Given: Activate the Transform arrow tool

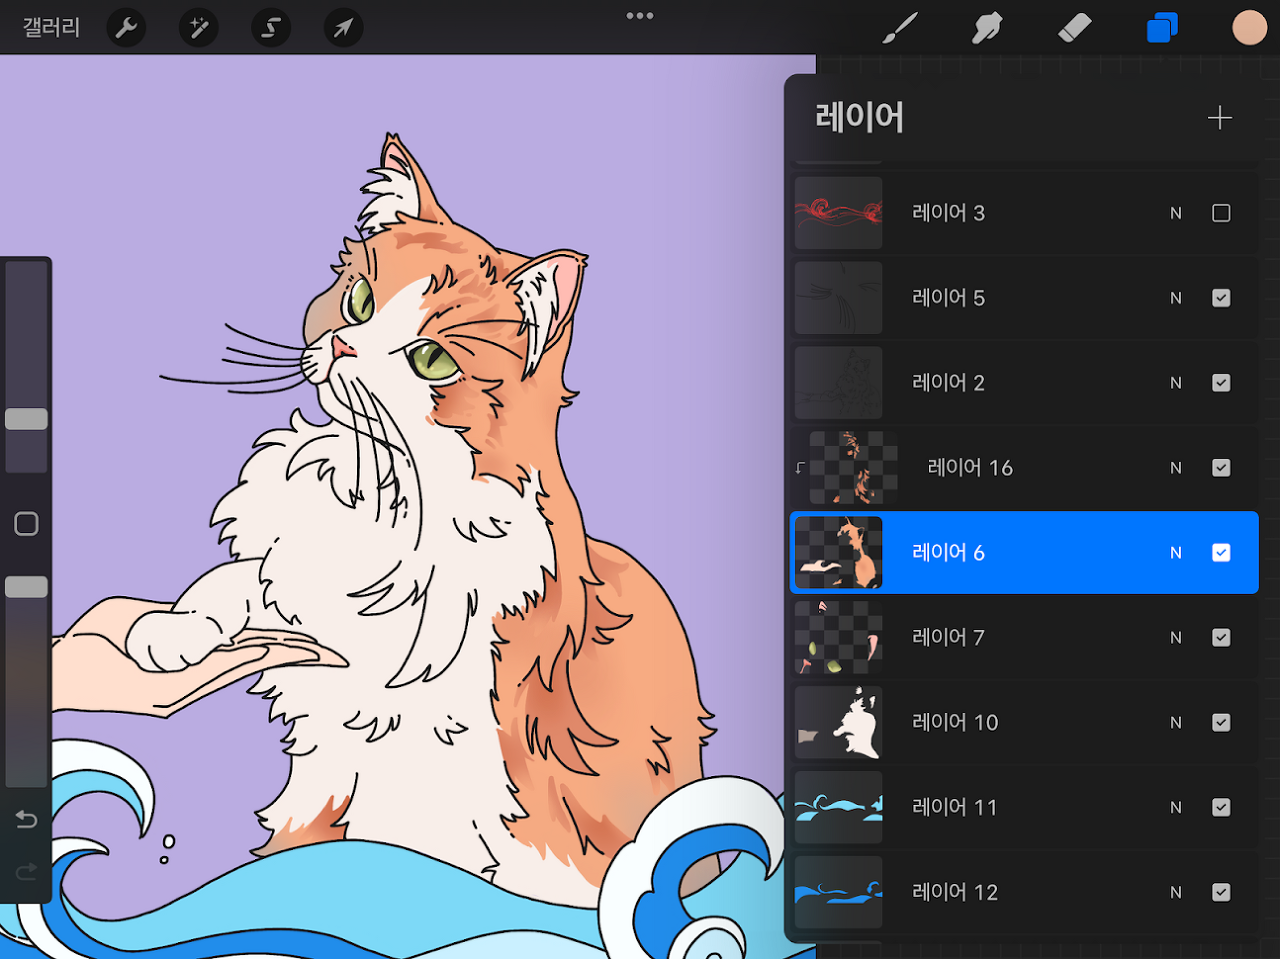Looking at the screenshot, I should pyautogui.click(x=343, y=28).
